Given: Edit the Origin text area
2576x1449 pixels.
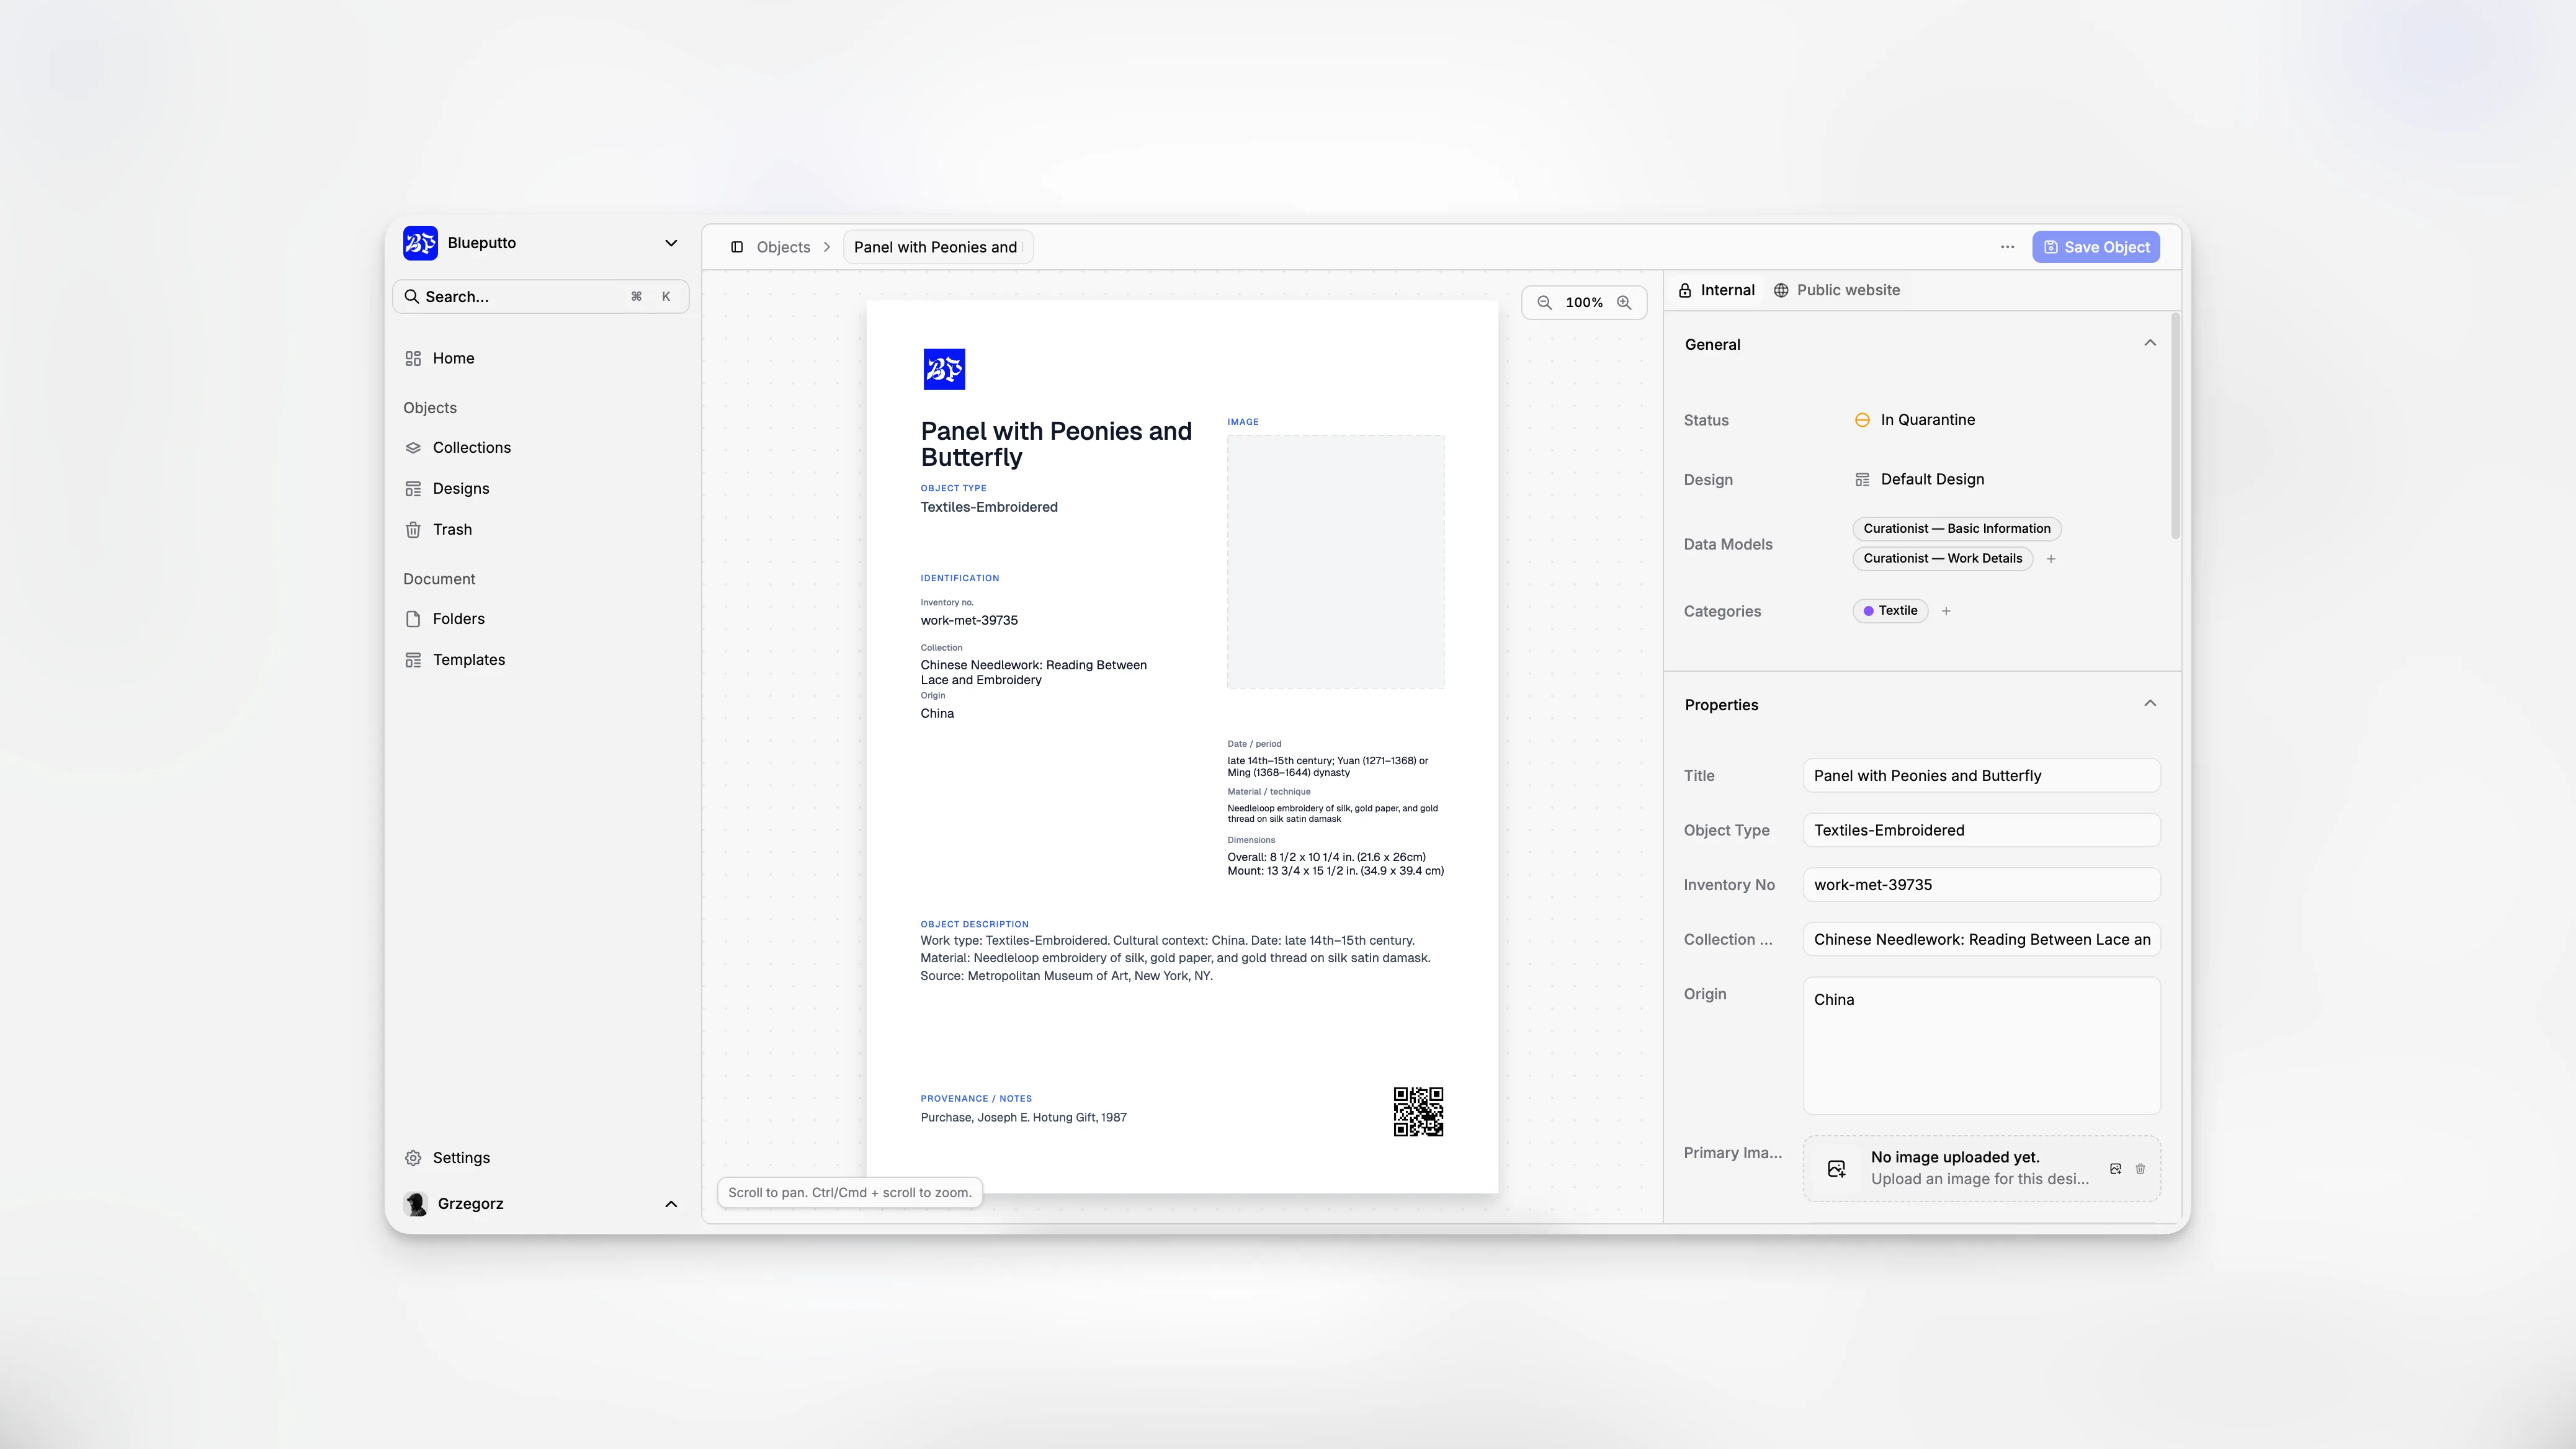Looking at the screenshot, I should coord(1981,1046).
